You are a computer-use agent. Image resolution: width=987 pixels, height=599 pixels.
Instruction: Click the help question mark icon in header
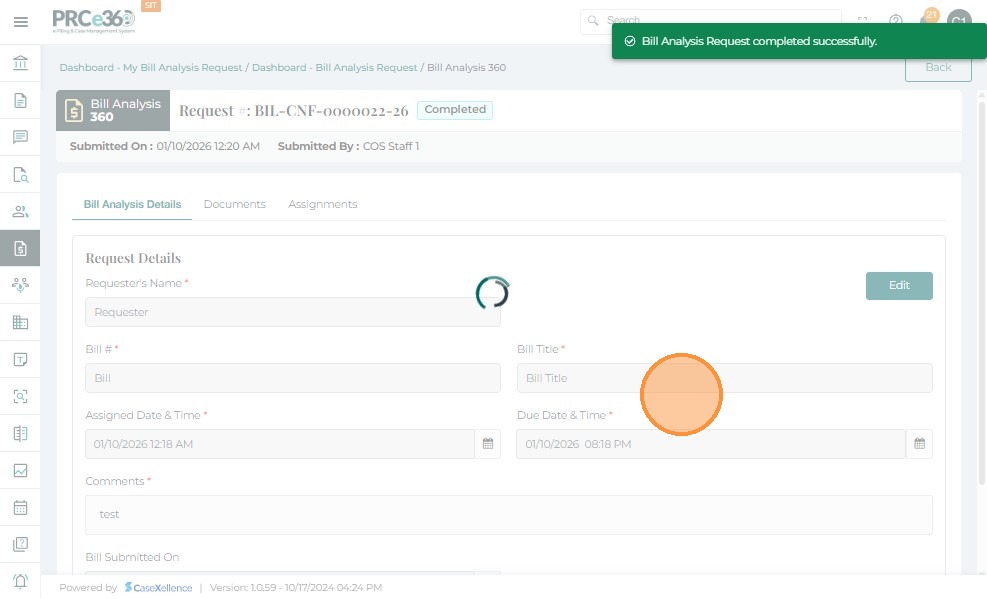click(x=896, y=20)
